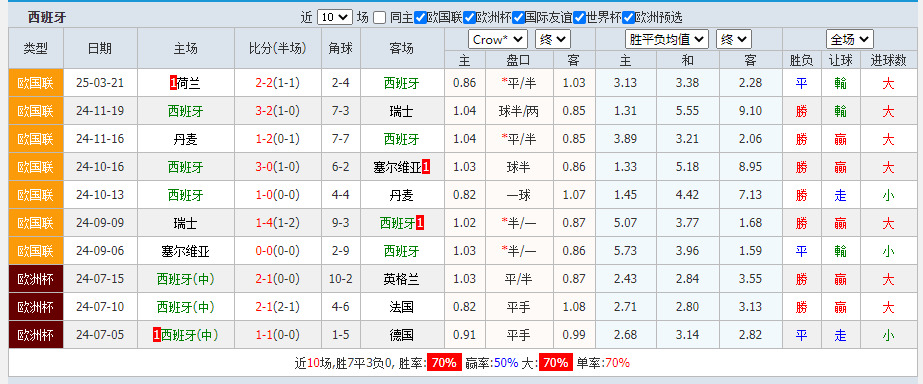Viewport: 923px width, 384px height.
Task: Click score 1-1(0-0) in 24-07-05 row
Action: click(x=278, y=335)
